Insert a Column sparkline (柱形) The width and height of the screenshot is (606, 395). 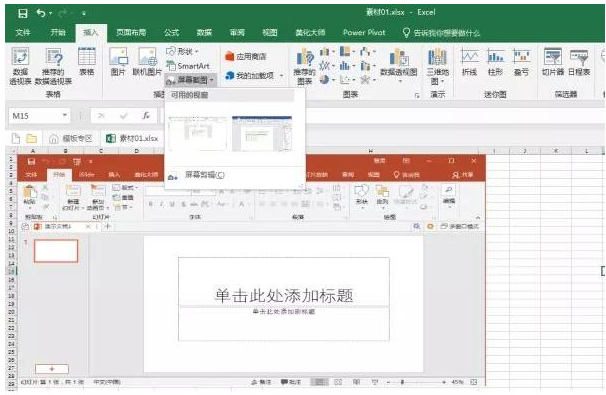point(495,62)
